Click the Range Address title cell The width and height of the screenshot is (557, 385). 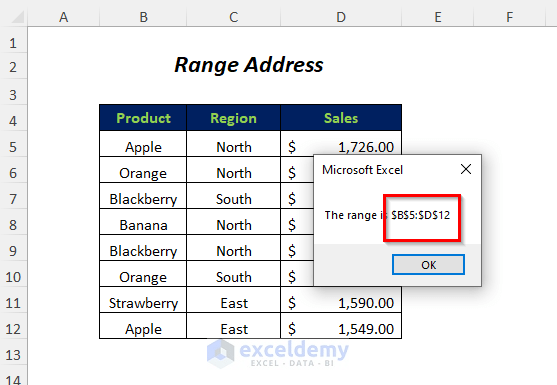click(x=249, y=65)
